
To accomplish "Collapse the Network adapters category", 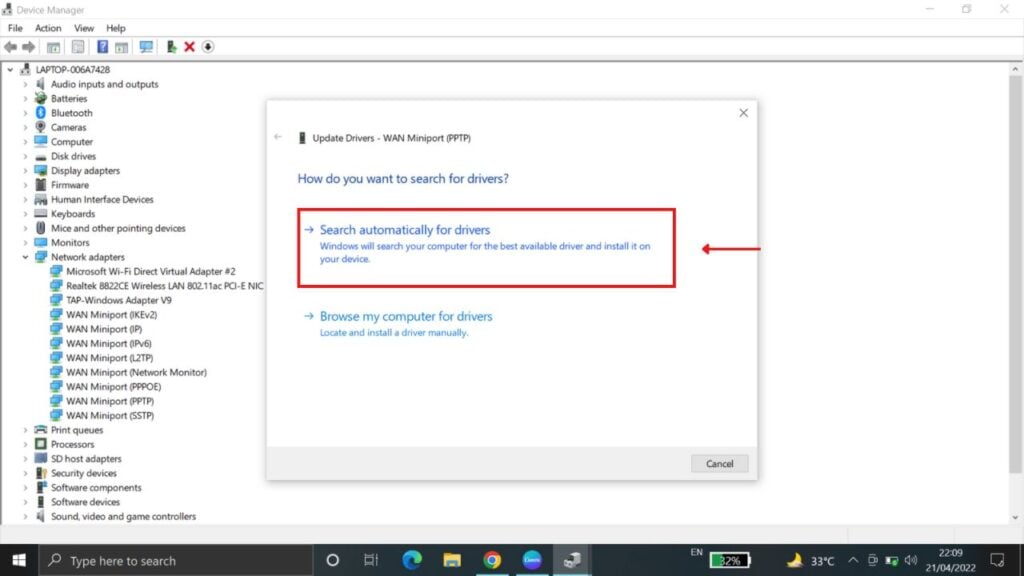I will (25, 257).
